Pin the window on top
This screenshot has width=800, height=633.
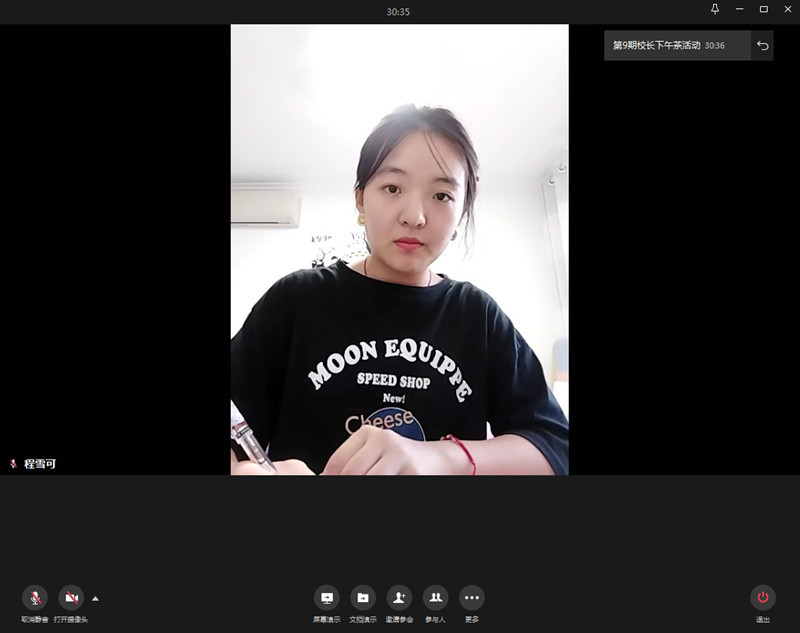[715, 9]
